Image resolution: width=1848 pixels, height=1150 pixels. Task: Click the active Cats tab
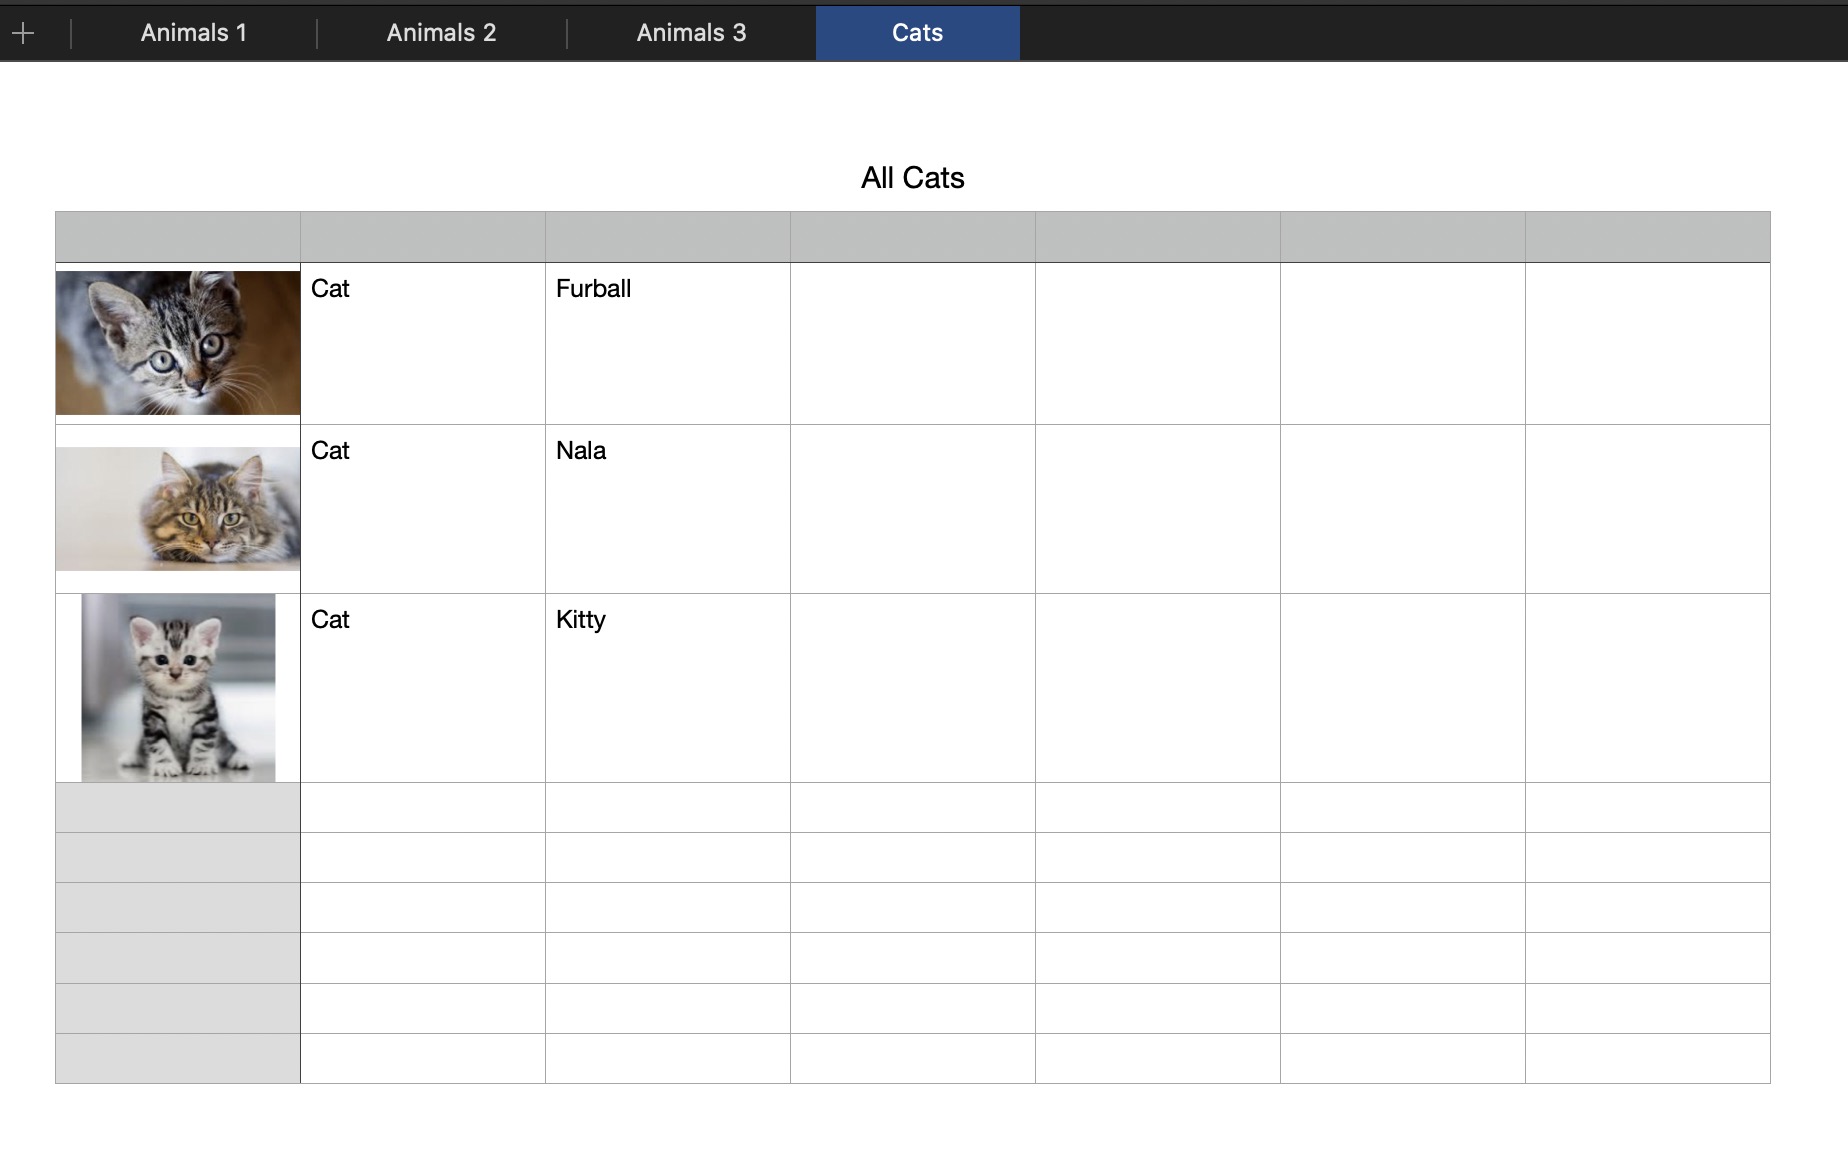point(917,33)
